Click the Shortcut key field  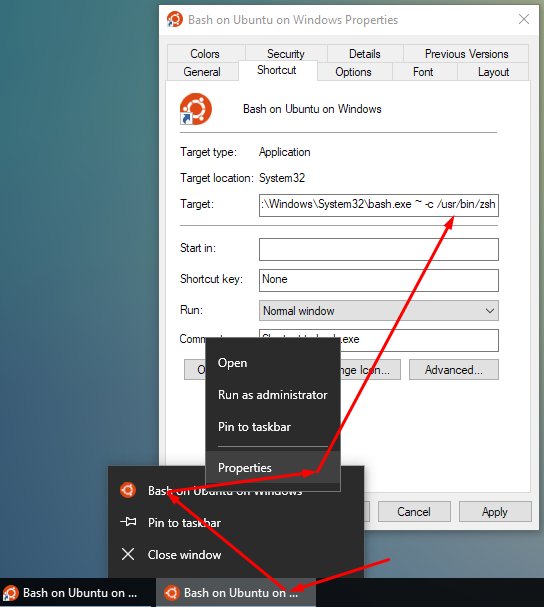pyautogui.click(x=379, y=280)
